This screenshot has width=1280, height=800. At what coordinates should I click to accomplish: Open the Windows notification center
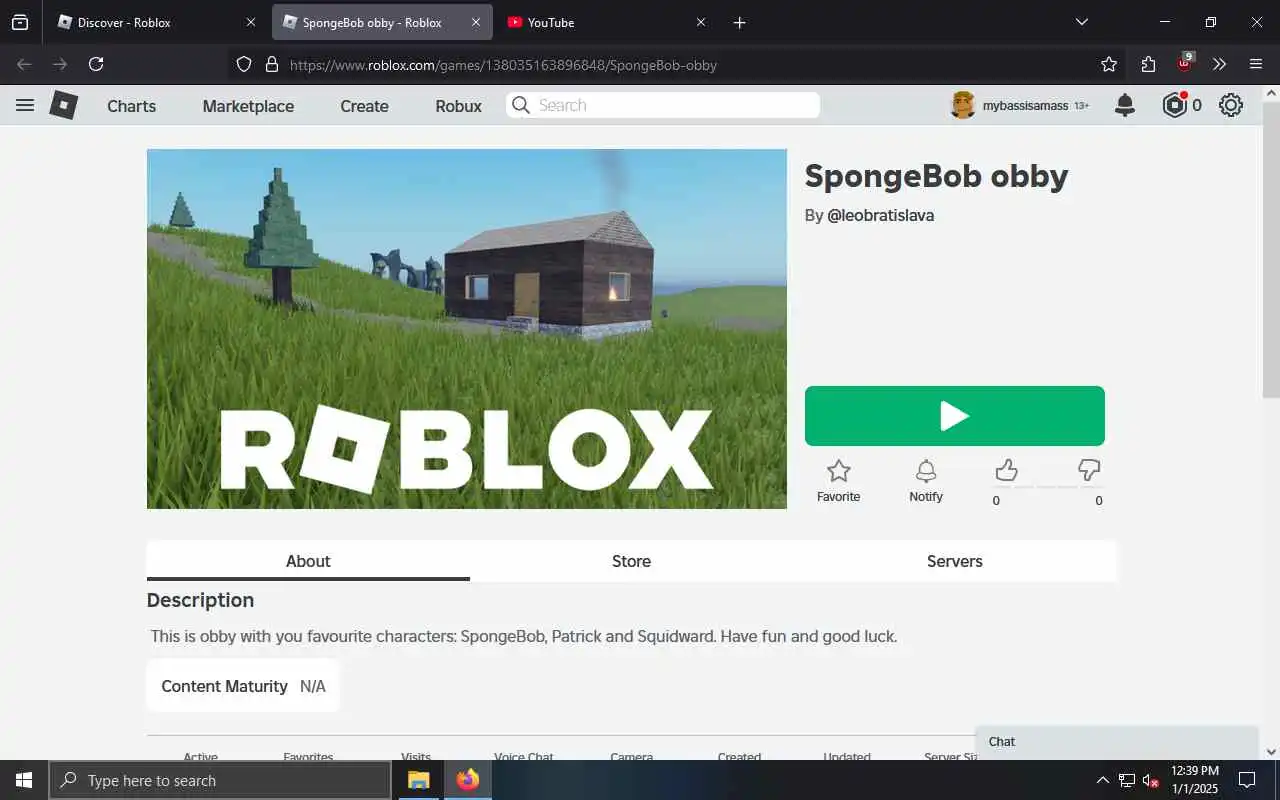tap(1247, 780)
